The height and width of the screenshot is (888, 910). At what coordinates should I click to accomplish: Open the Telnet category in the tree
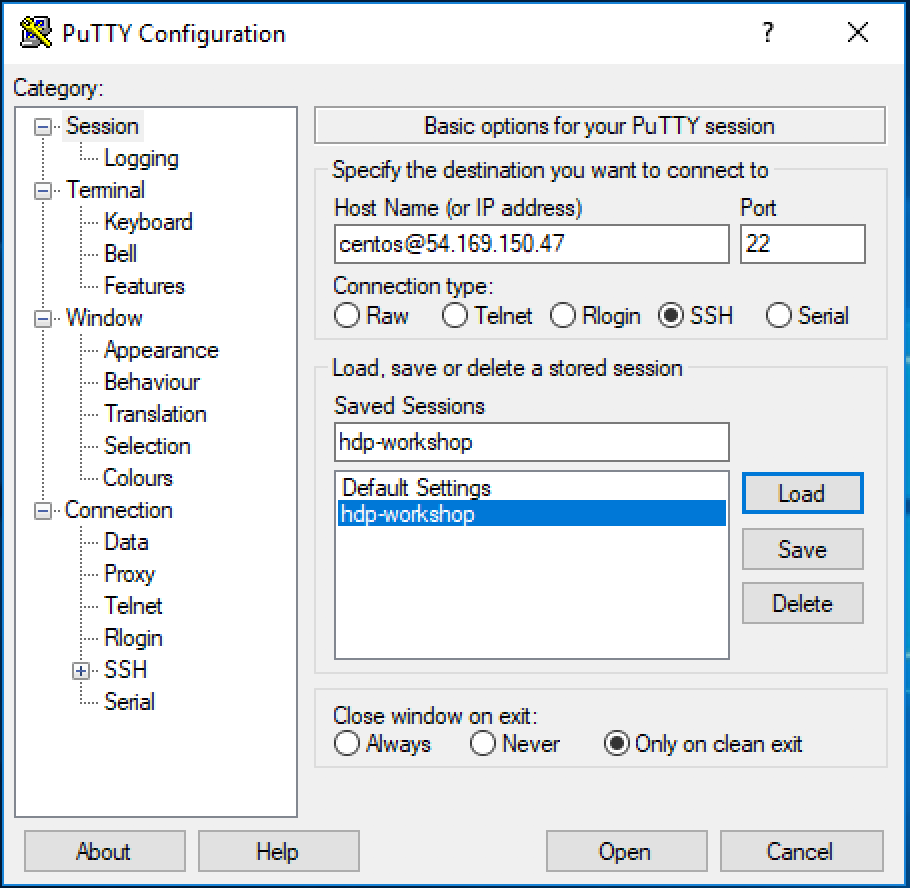[133, 606]
